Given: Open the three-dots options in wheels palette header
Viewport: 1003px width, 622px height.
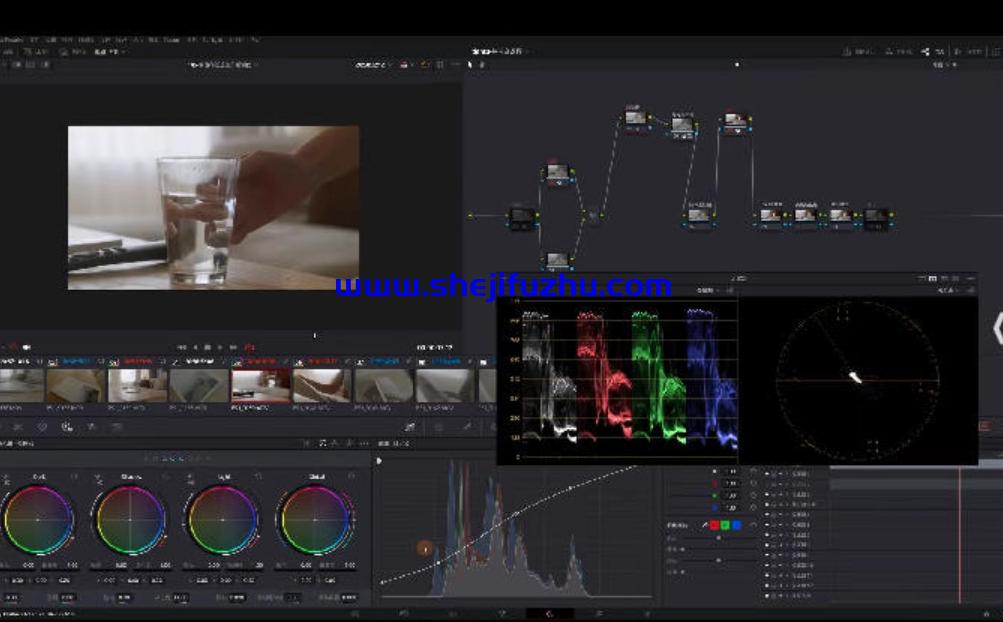Looking at the screenshot, I should pyautogui.click(x=365, y=443).
